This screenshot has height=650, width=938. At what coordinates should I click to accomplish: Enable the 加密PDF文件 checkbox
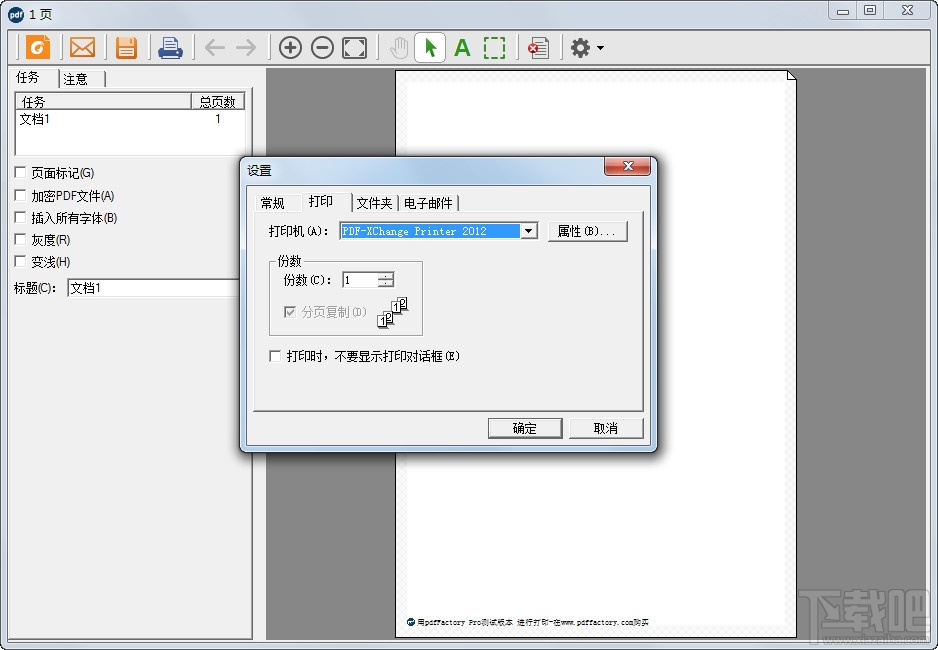coord(19,196)
